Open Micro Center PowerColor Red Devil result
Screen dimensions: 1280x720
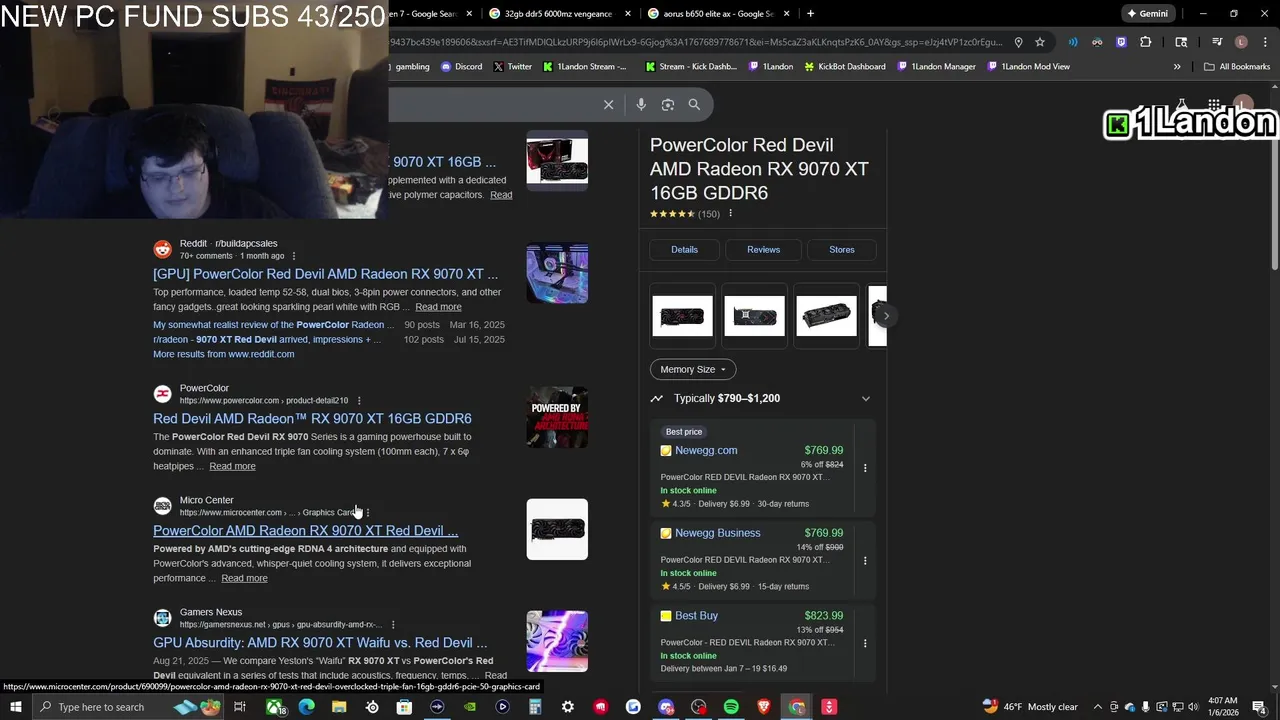click(305, 531)
